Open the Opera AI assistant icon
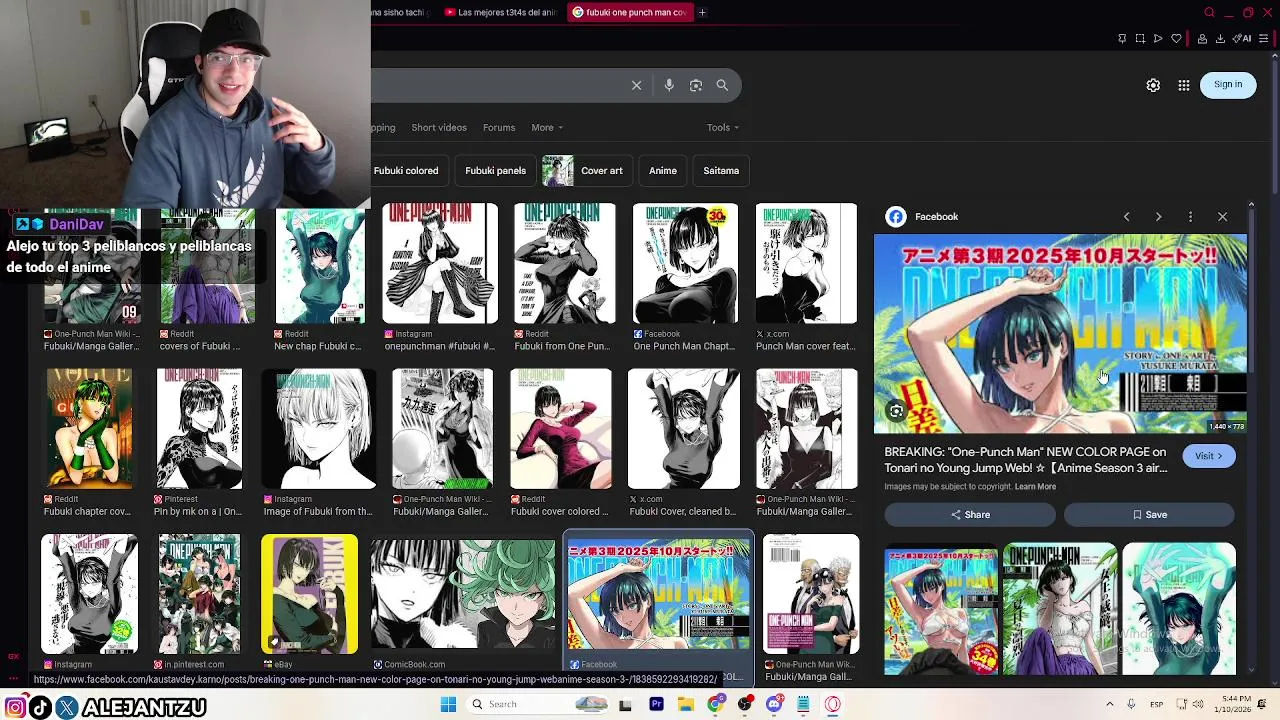The image size is (1280, 720). click(1243, 38)
